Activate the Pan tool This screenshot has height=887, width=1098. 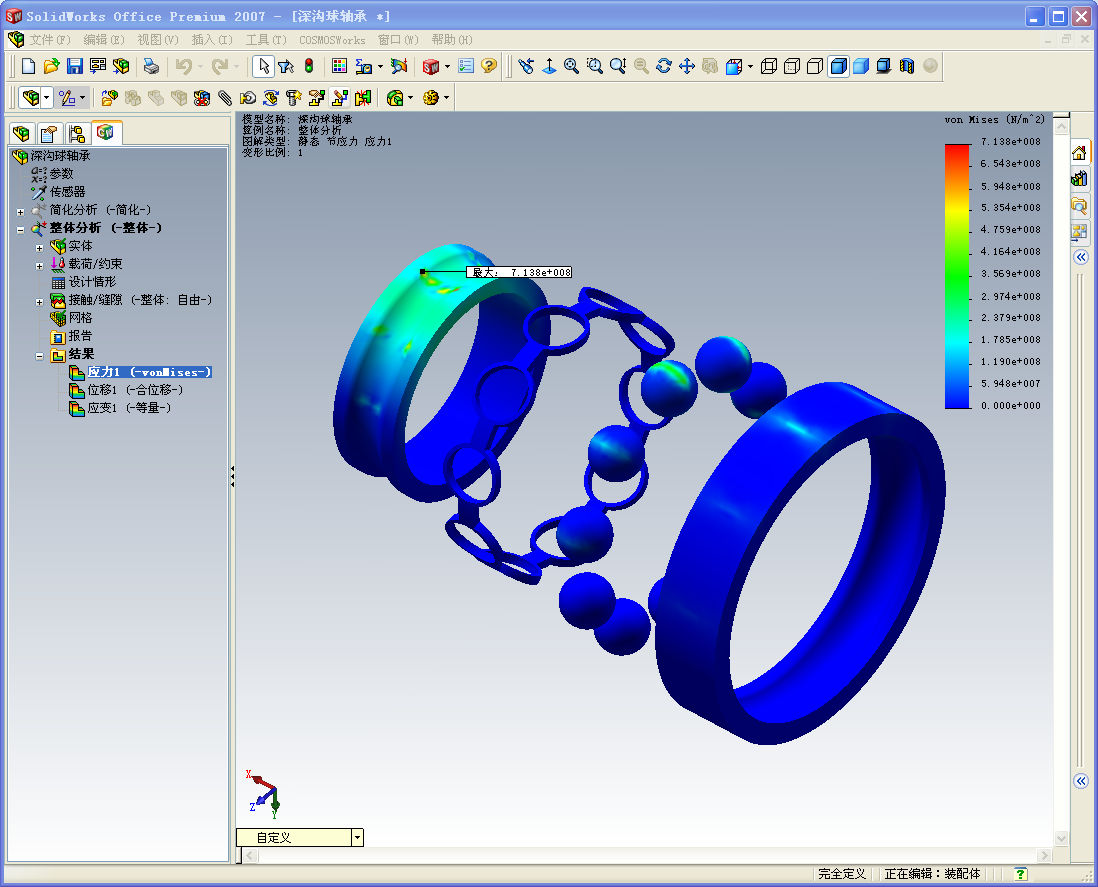pos(687,67)
